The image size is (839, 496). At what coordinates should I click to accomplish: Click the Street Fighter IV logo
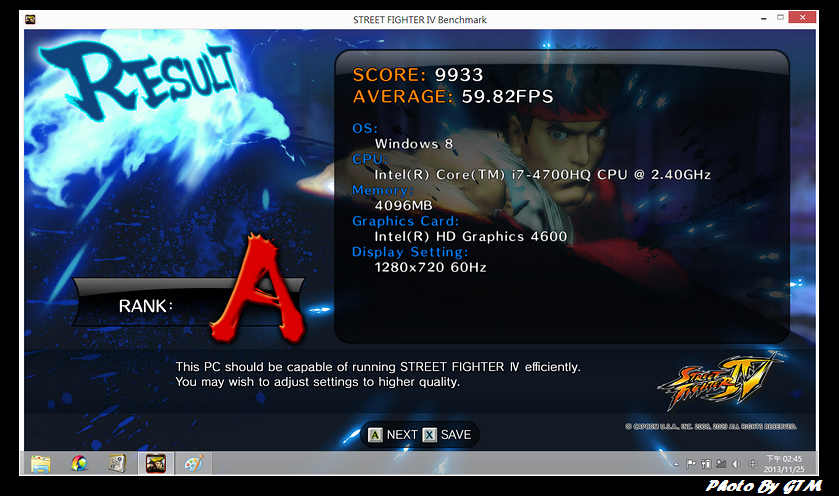click(719, 381)
